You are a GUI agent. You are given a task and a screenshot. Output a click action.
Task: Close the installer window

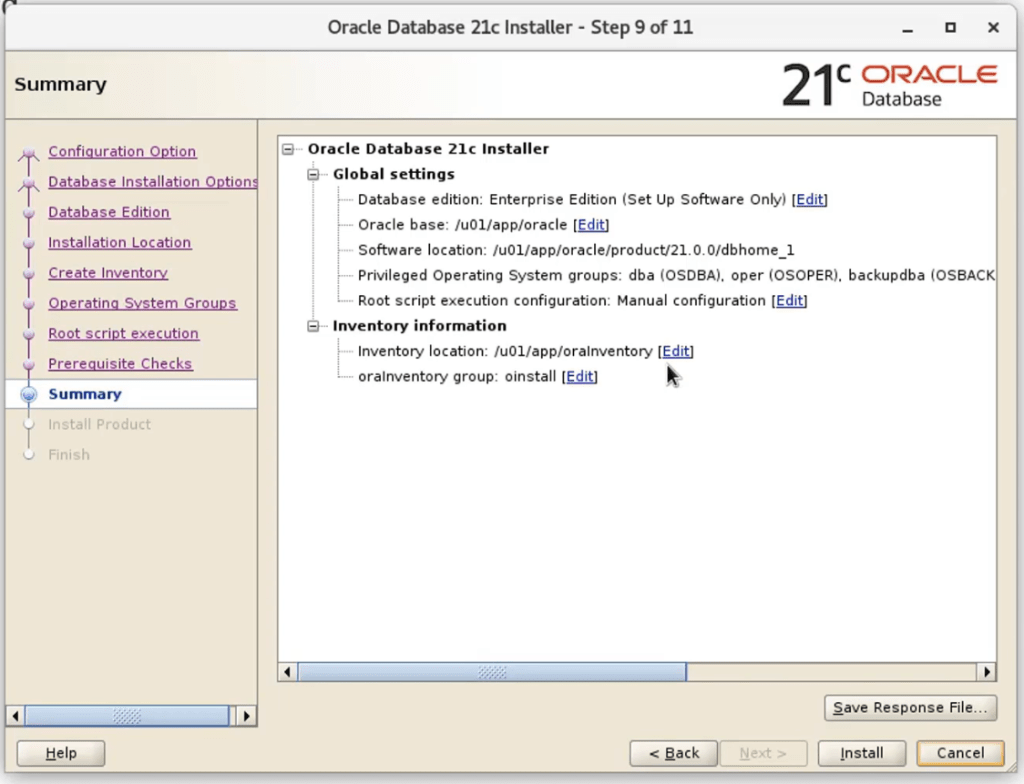point(993,27)
